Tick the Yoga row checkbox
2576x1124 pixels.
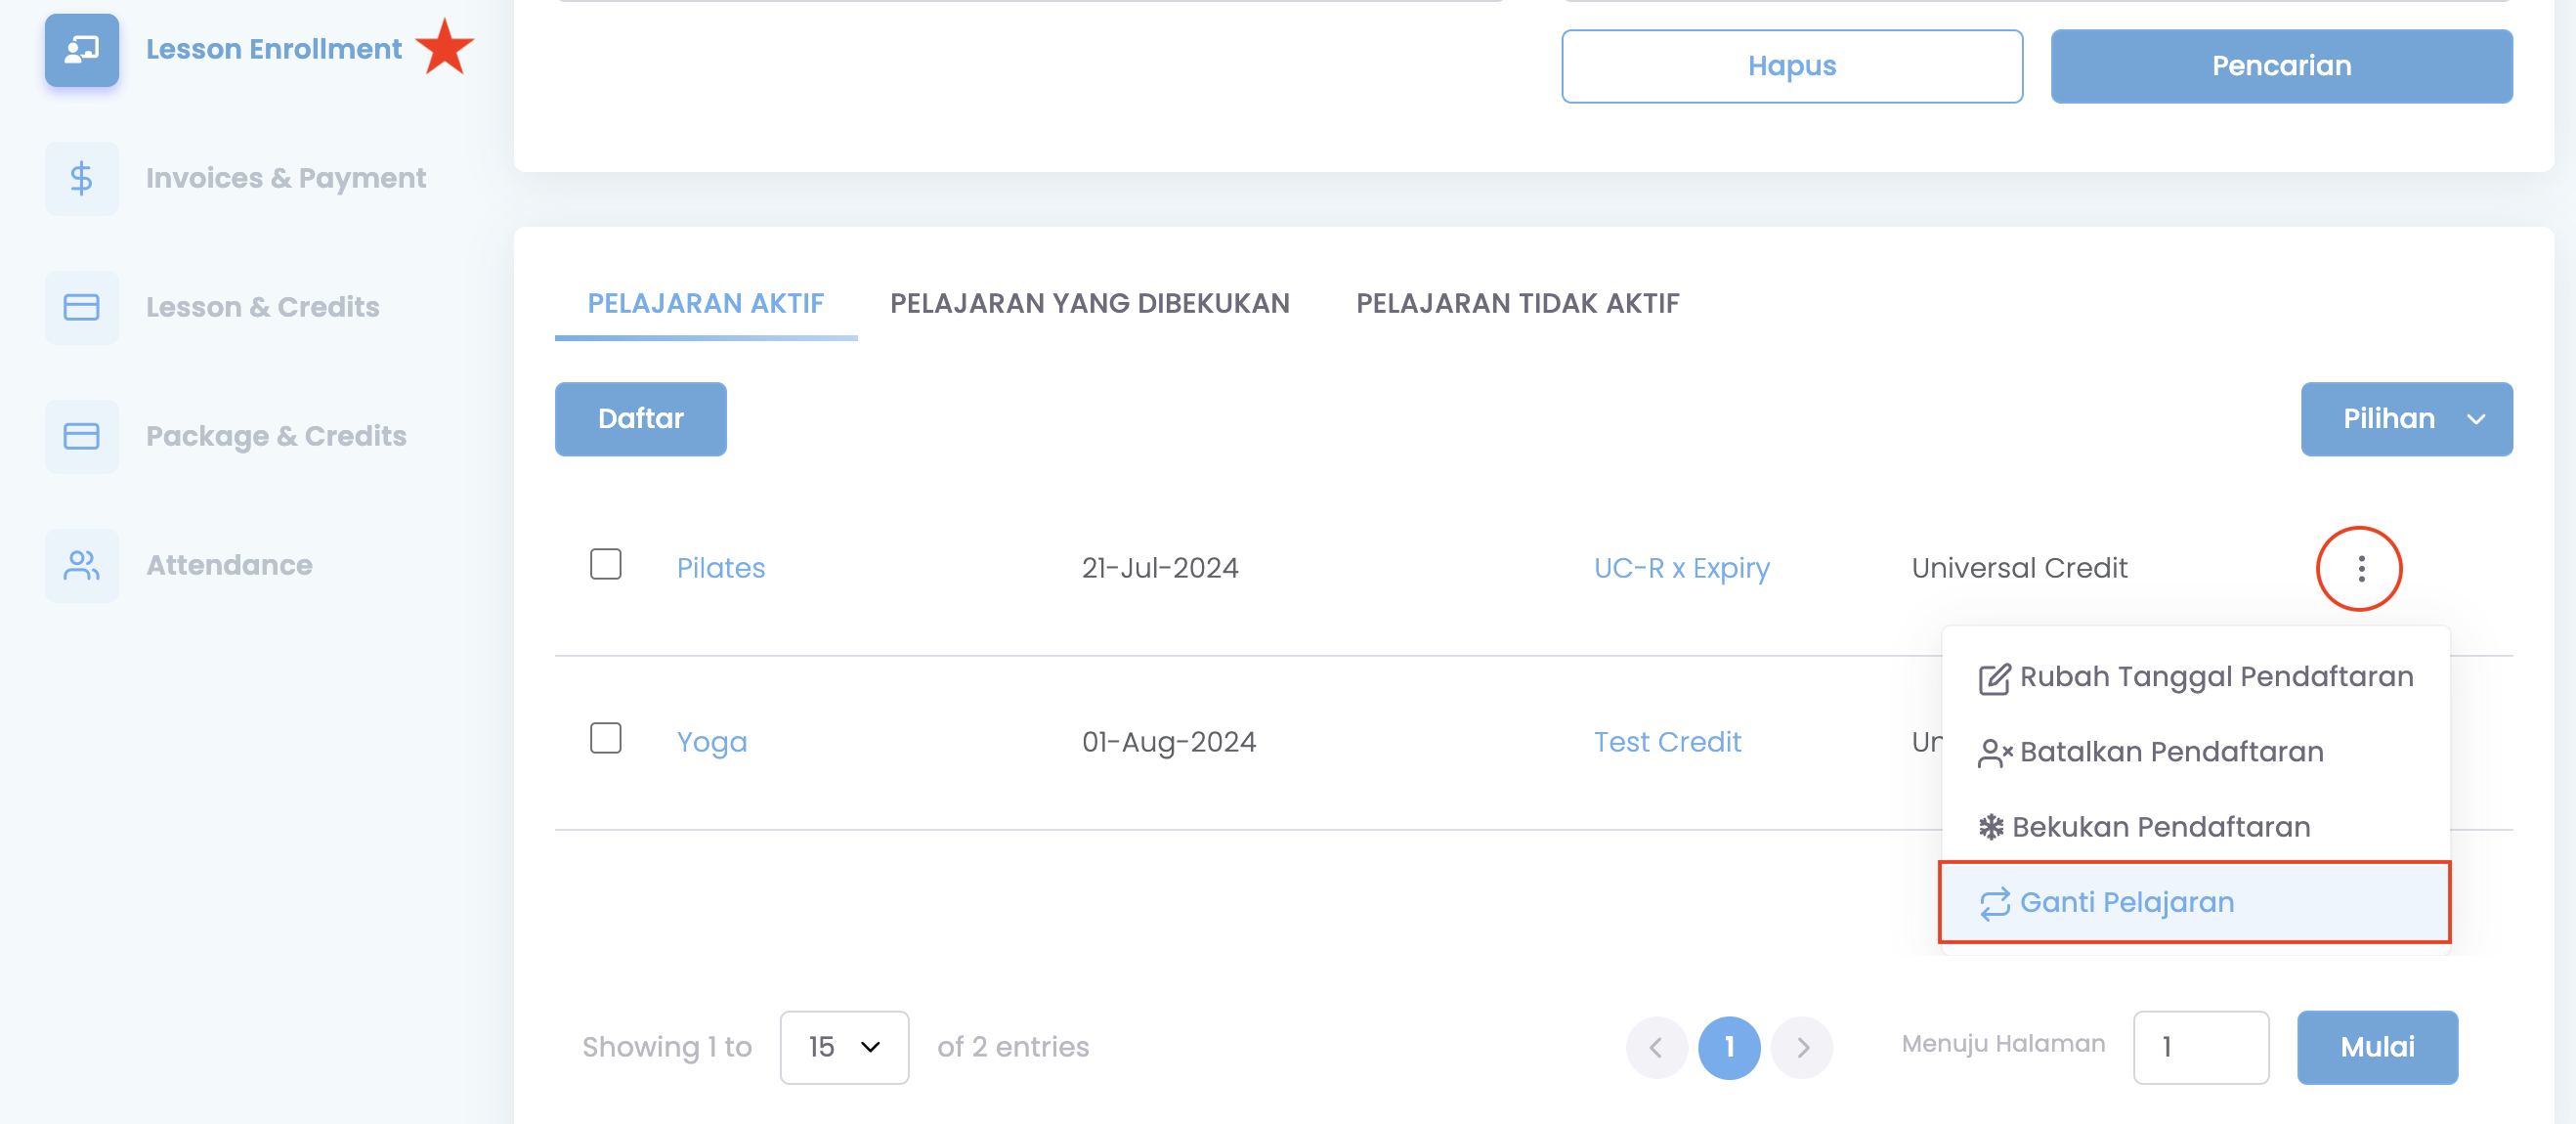(605, 738)
